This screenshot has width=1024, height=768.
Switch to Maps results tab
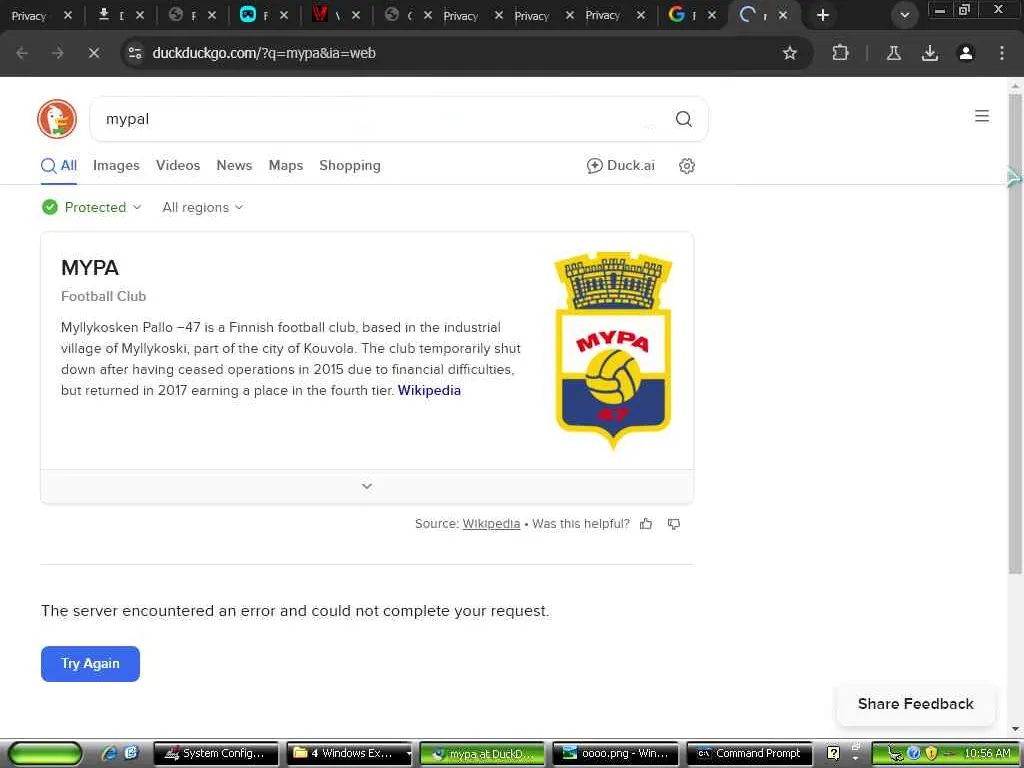click(x=285, y=165)
